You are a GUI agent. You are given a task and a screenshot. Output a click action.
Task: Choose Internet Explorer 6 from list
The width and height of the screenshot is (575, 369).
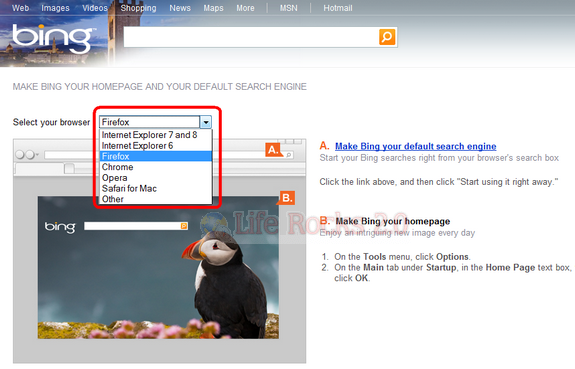pyautogui.click(x=156, y=146)
